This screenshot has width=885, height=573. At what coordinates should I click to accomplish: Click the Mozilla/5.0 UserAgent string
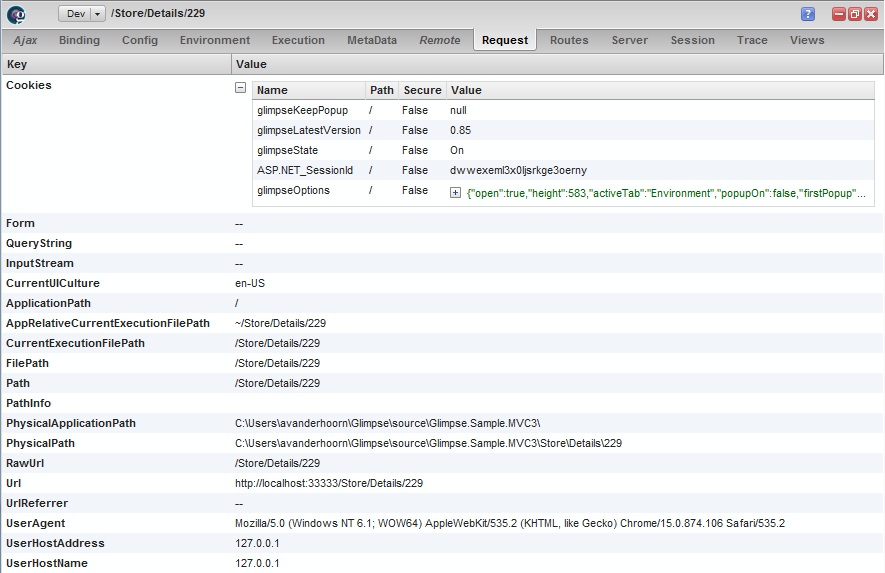(510, 523)
